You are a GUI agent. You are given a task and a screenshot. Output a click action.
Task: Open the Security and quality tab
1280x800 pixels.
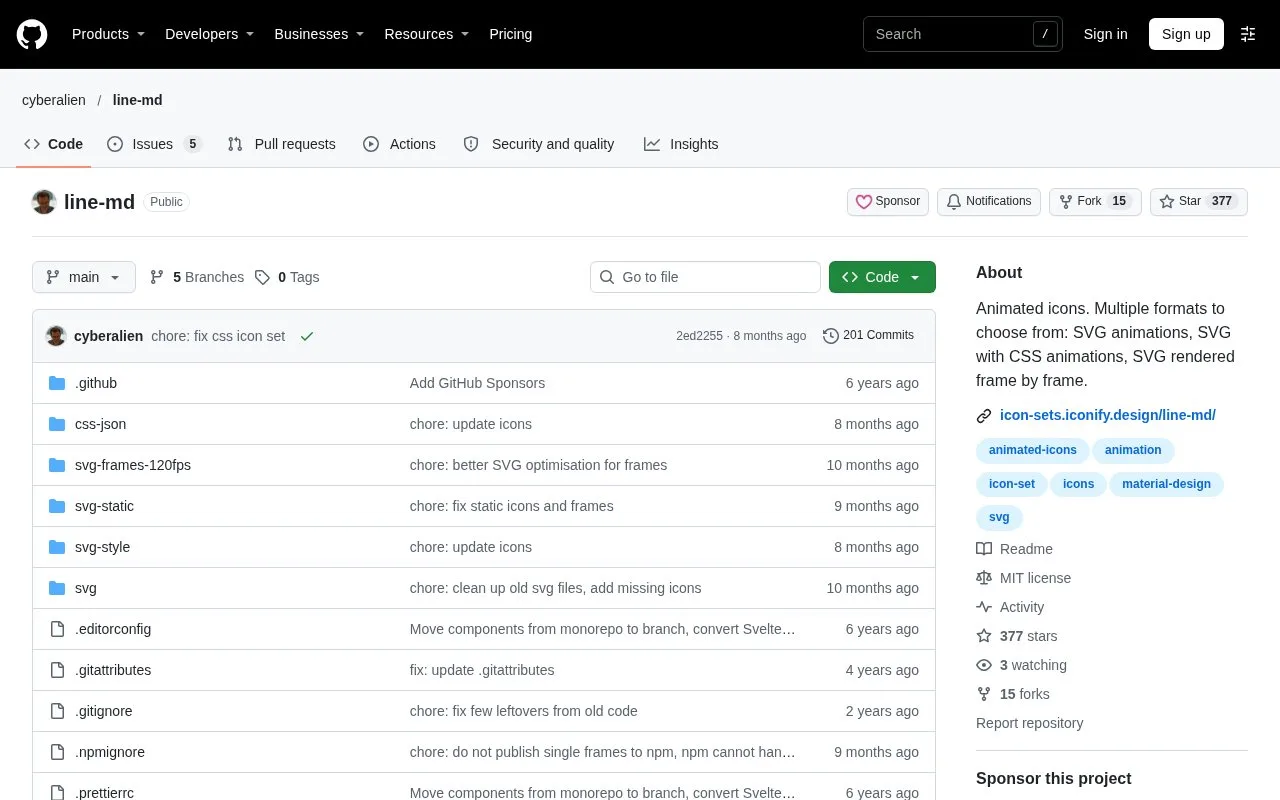(x=539, y=144)
